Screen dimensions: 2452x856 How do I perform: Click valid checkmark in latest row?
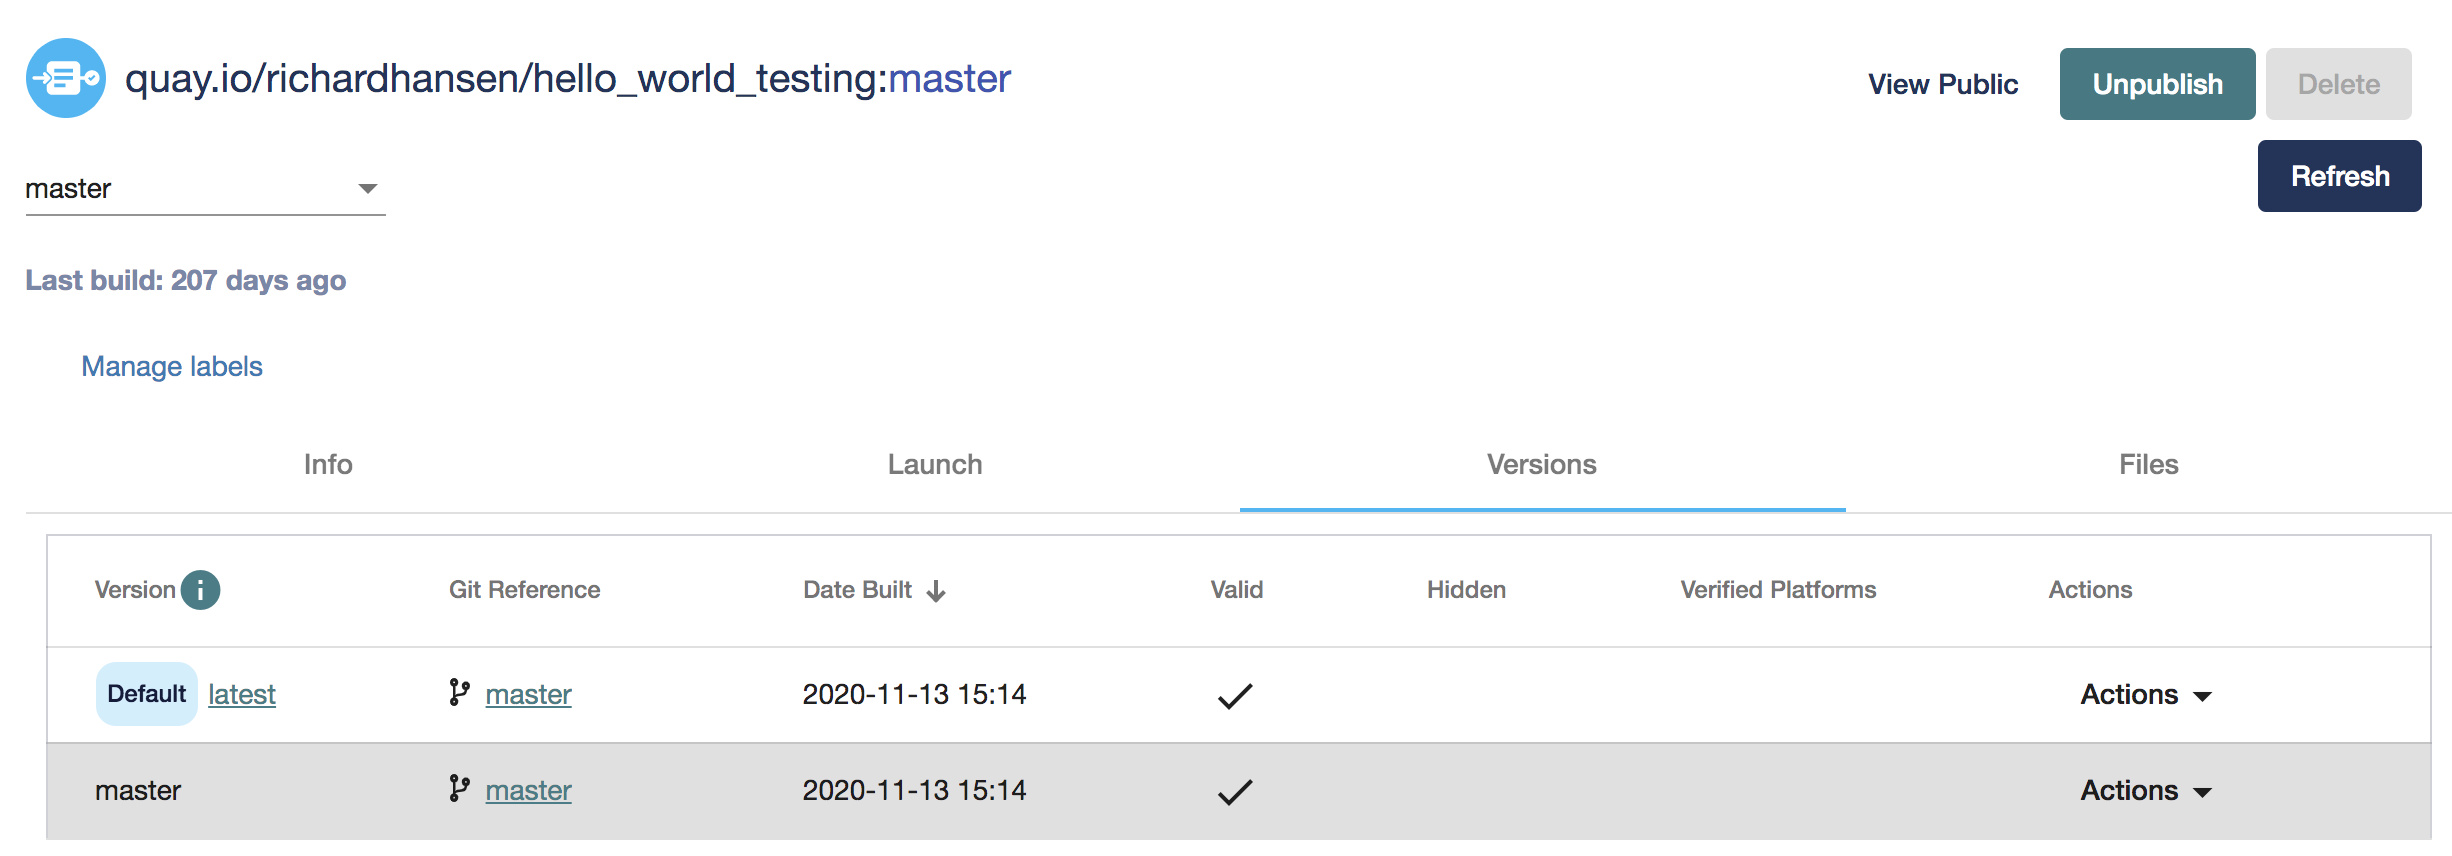click(1235, 695)
